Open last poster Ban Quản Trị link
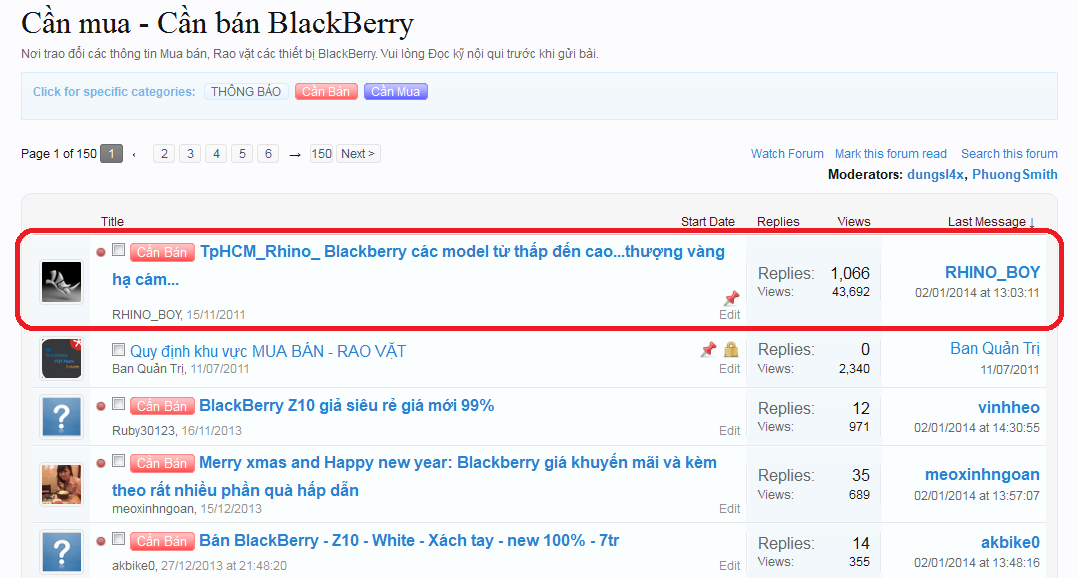The width and height of the screenshot is (1077, 578). pyautogui.click(x=995, y=349)
